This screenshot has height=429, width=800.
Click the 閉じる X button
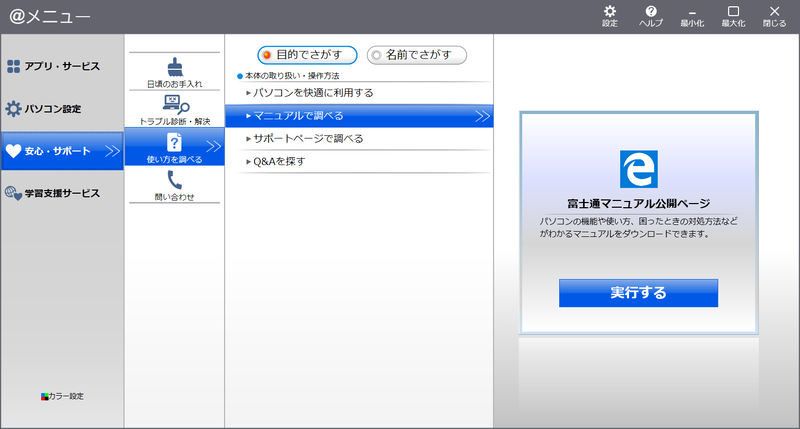click(774, 16)
